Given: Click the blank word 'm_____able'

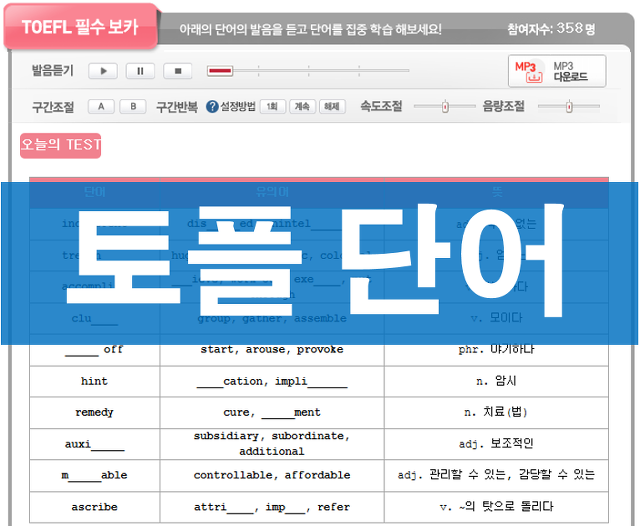Looking at the screenshot, I should pyautogui.click(x=94, y=475).
